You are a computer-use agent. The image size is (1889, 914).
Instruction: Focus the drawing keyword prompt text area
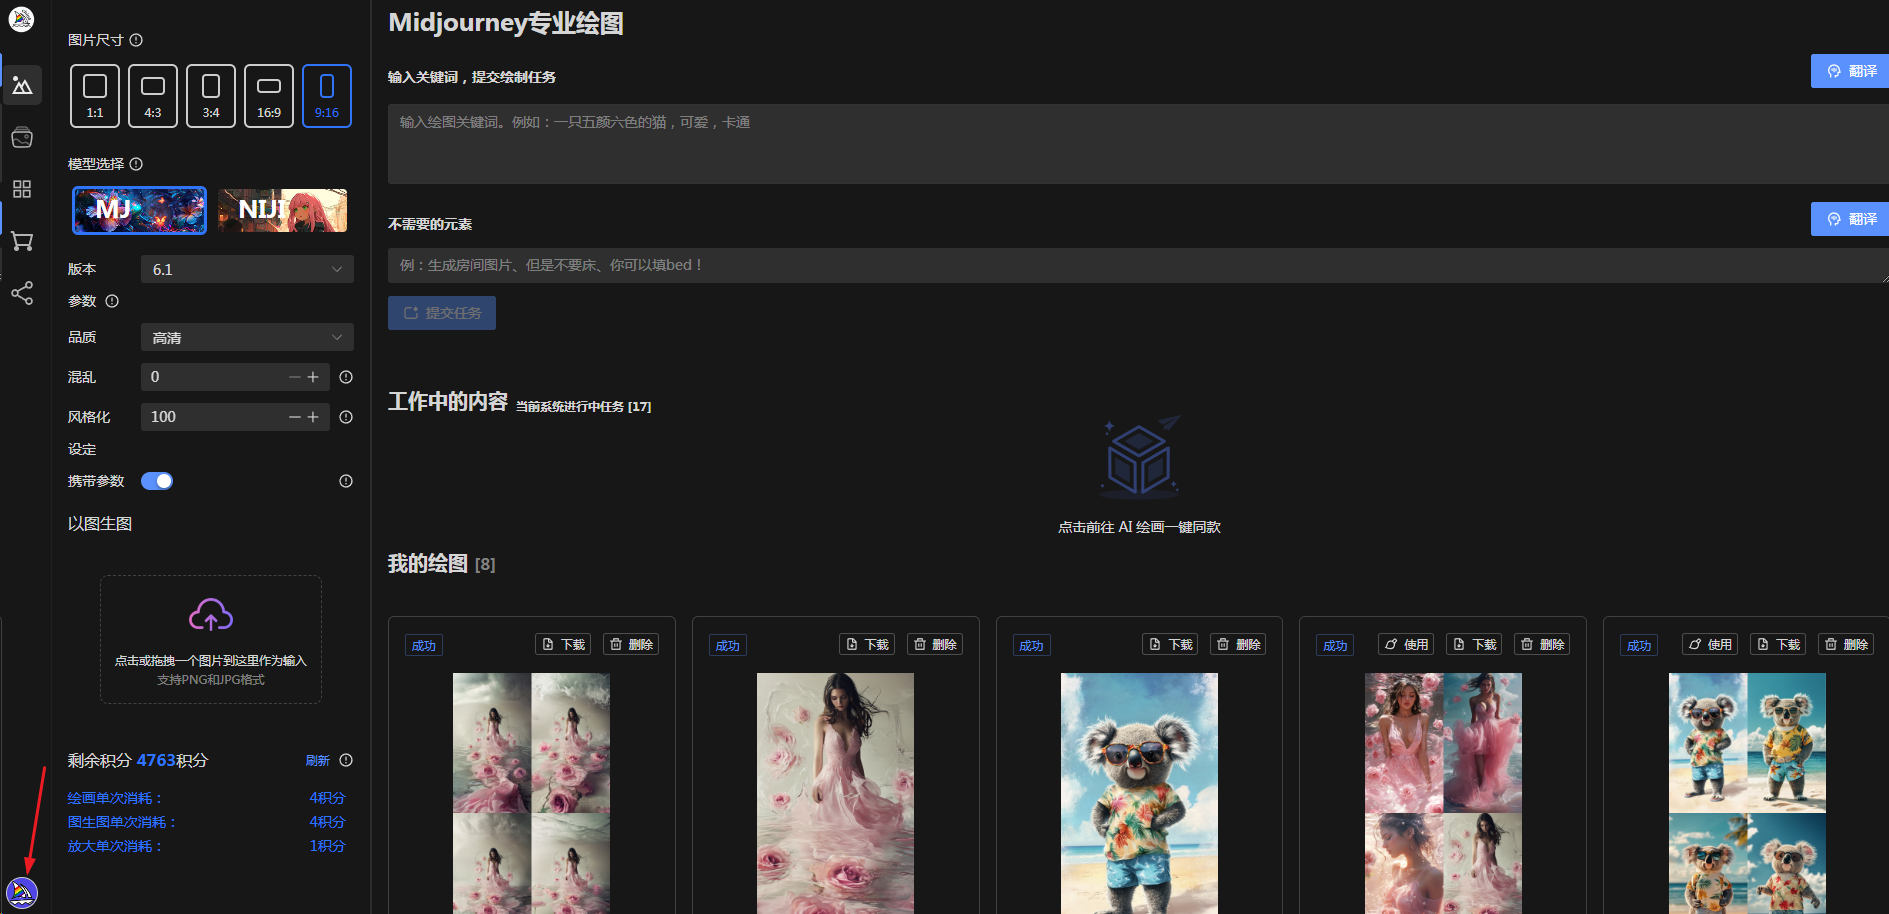coord(1138,144)
